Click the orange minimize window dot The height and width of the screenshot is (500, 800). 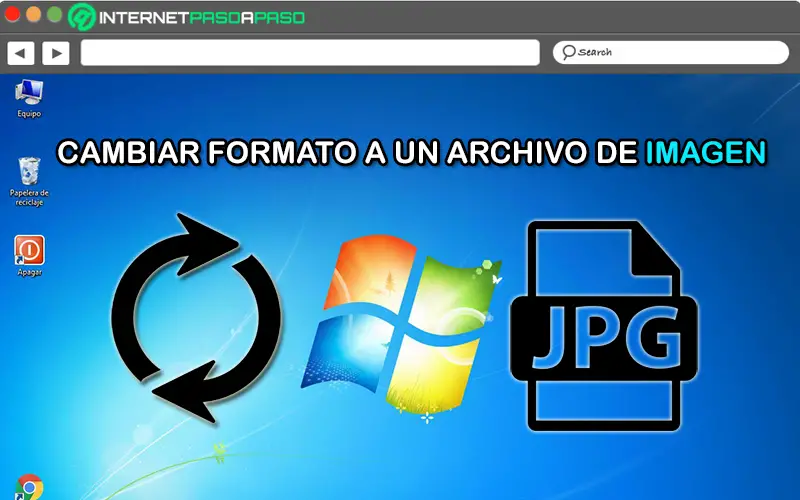(33, 14)
